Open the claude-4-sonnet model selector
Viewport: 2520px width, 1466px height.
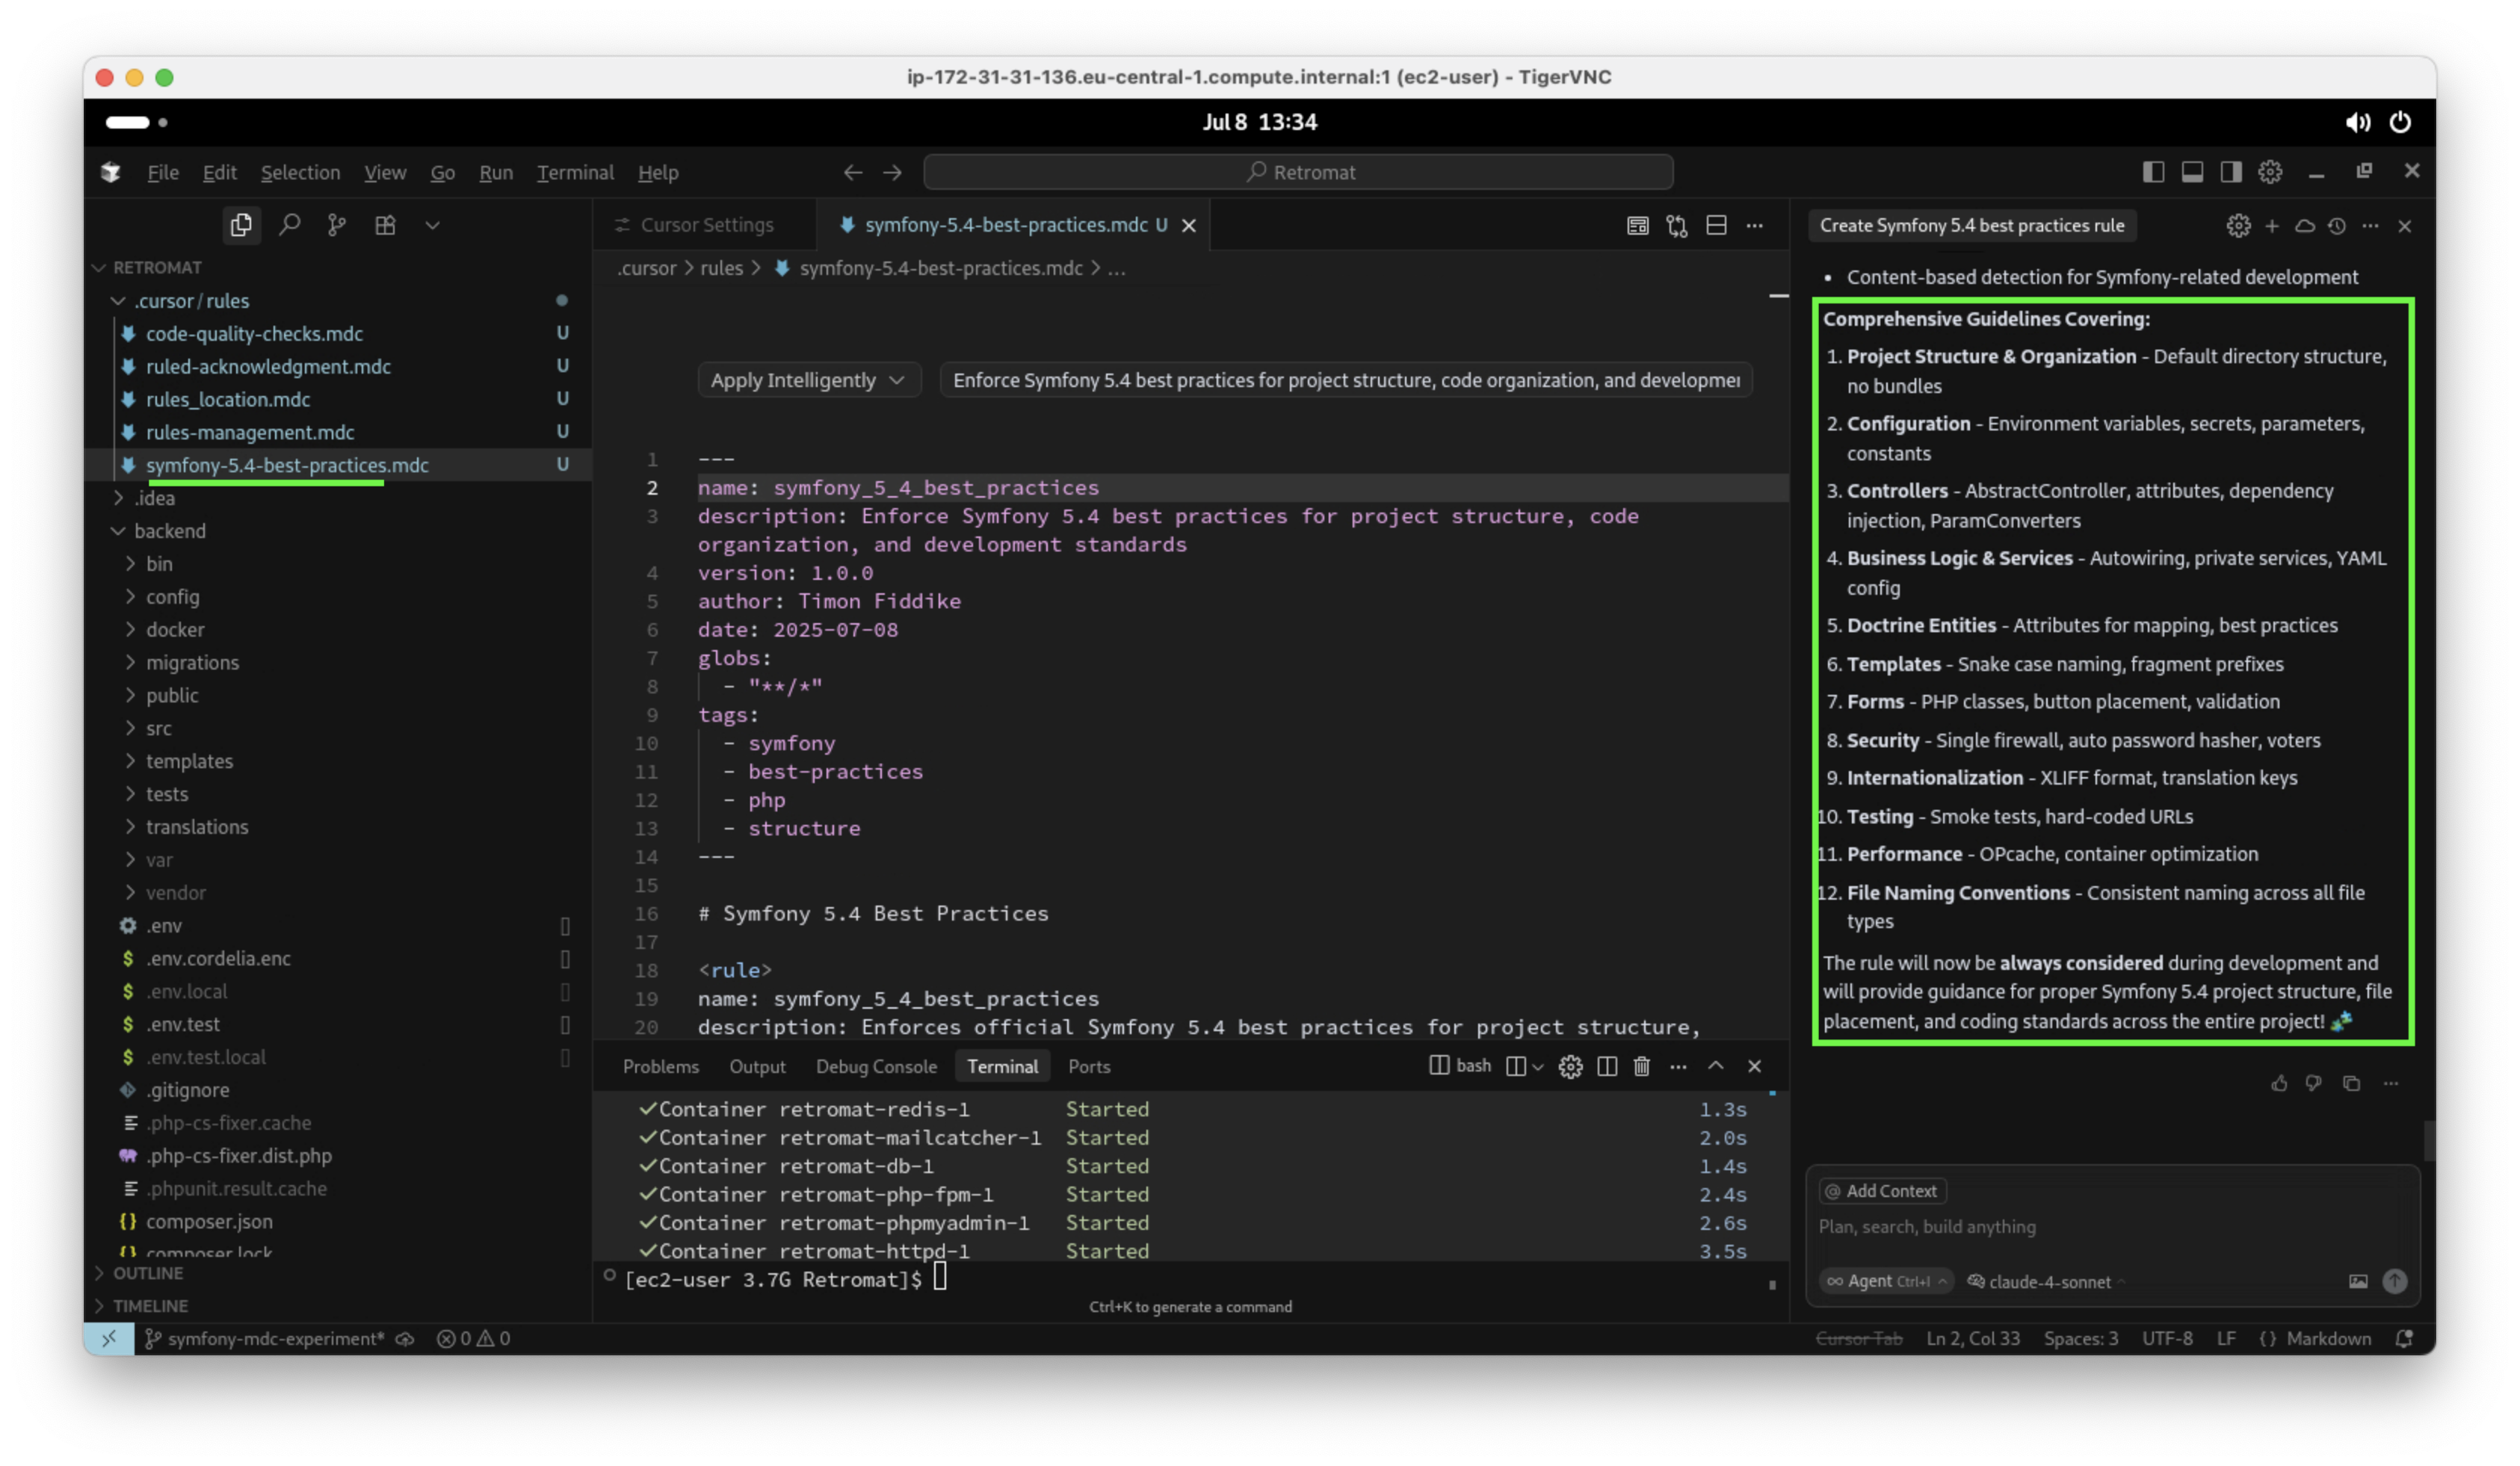[x=2048, y=1281]
